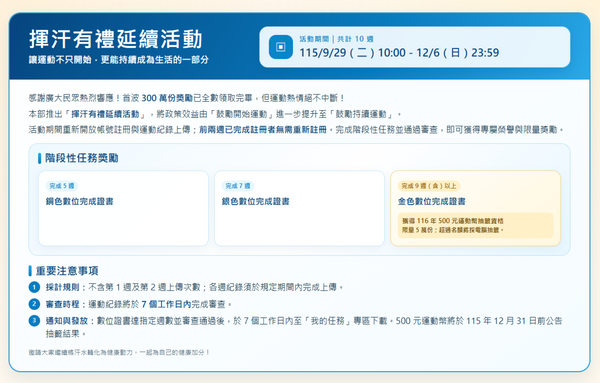This screenshot has width=600, height=383.
Task: Click the phrase 「我的任務」 in the third note
Action: click(328, 321)
